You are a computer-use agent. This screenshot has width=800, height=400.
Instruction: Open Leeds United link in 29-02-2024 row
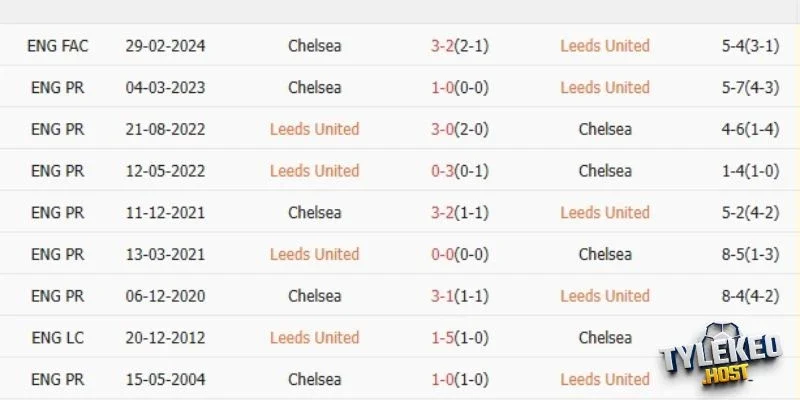(x=605, y=46)
